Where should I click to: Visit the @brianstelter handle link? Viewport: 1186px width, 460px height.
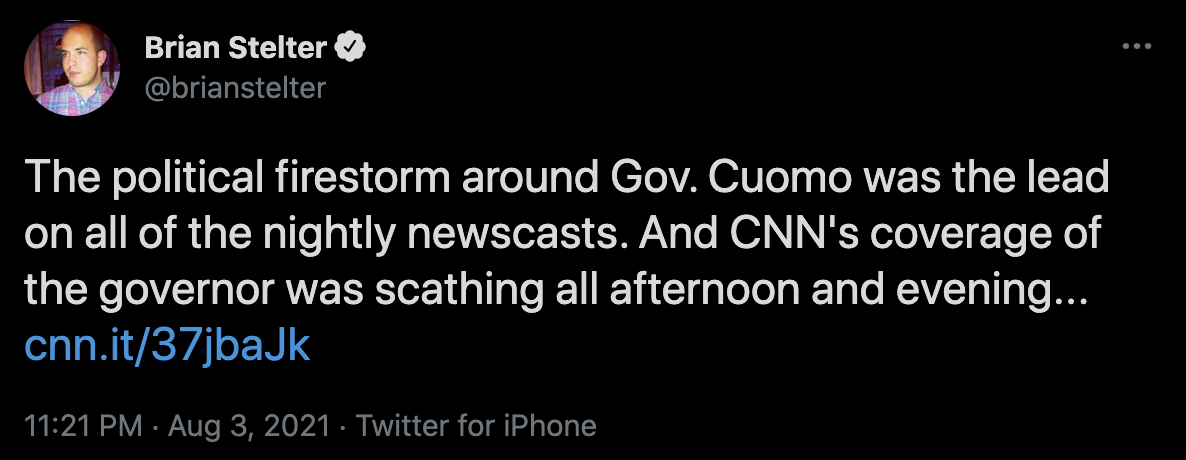coord(235,88)
